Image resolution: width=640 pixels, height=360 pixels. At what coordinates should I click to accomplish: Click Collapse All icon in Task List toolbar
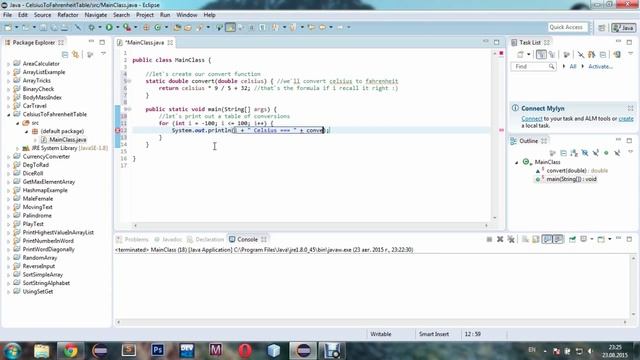tap(602, 54)
